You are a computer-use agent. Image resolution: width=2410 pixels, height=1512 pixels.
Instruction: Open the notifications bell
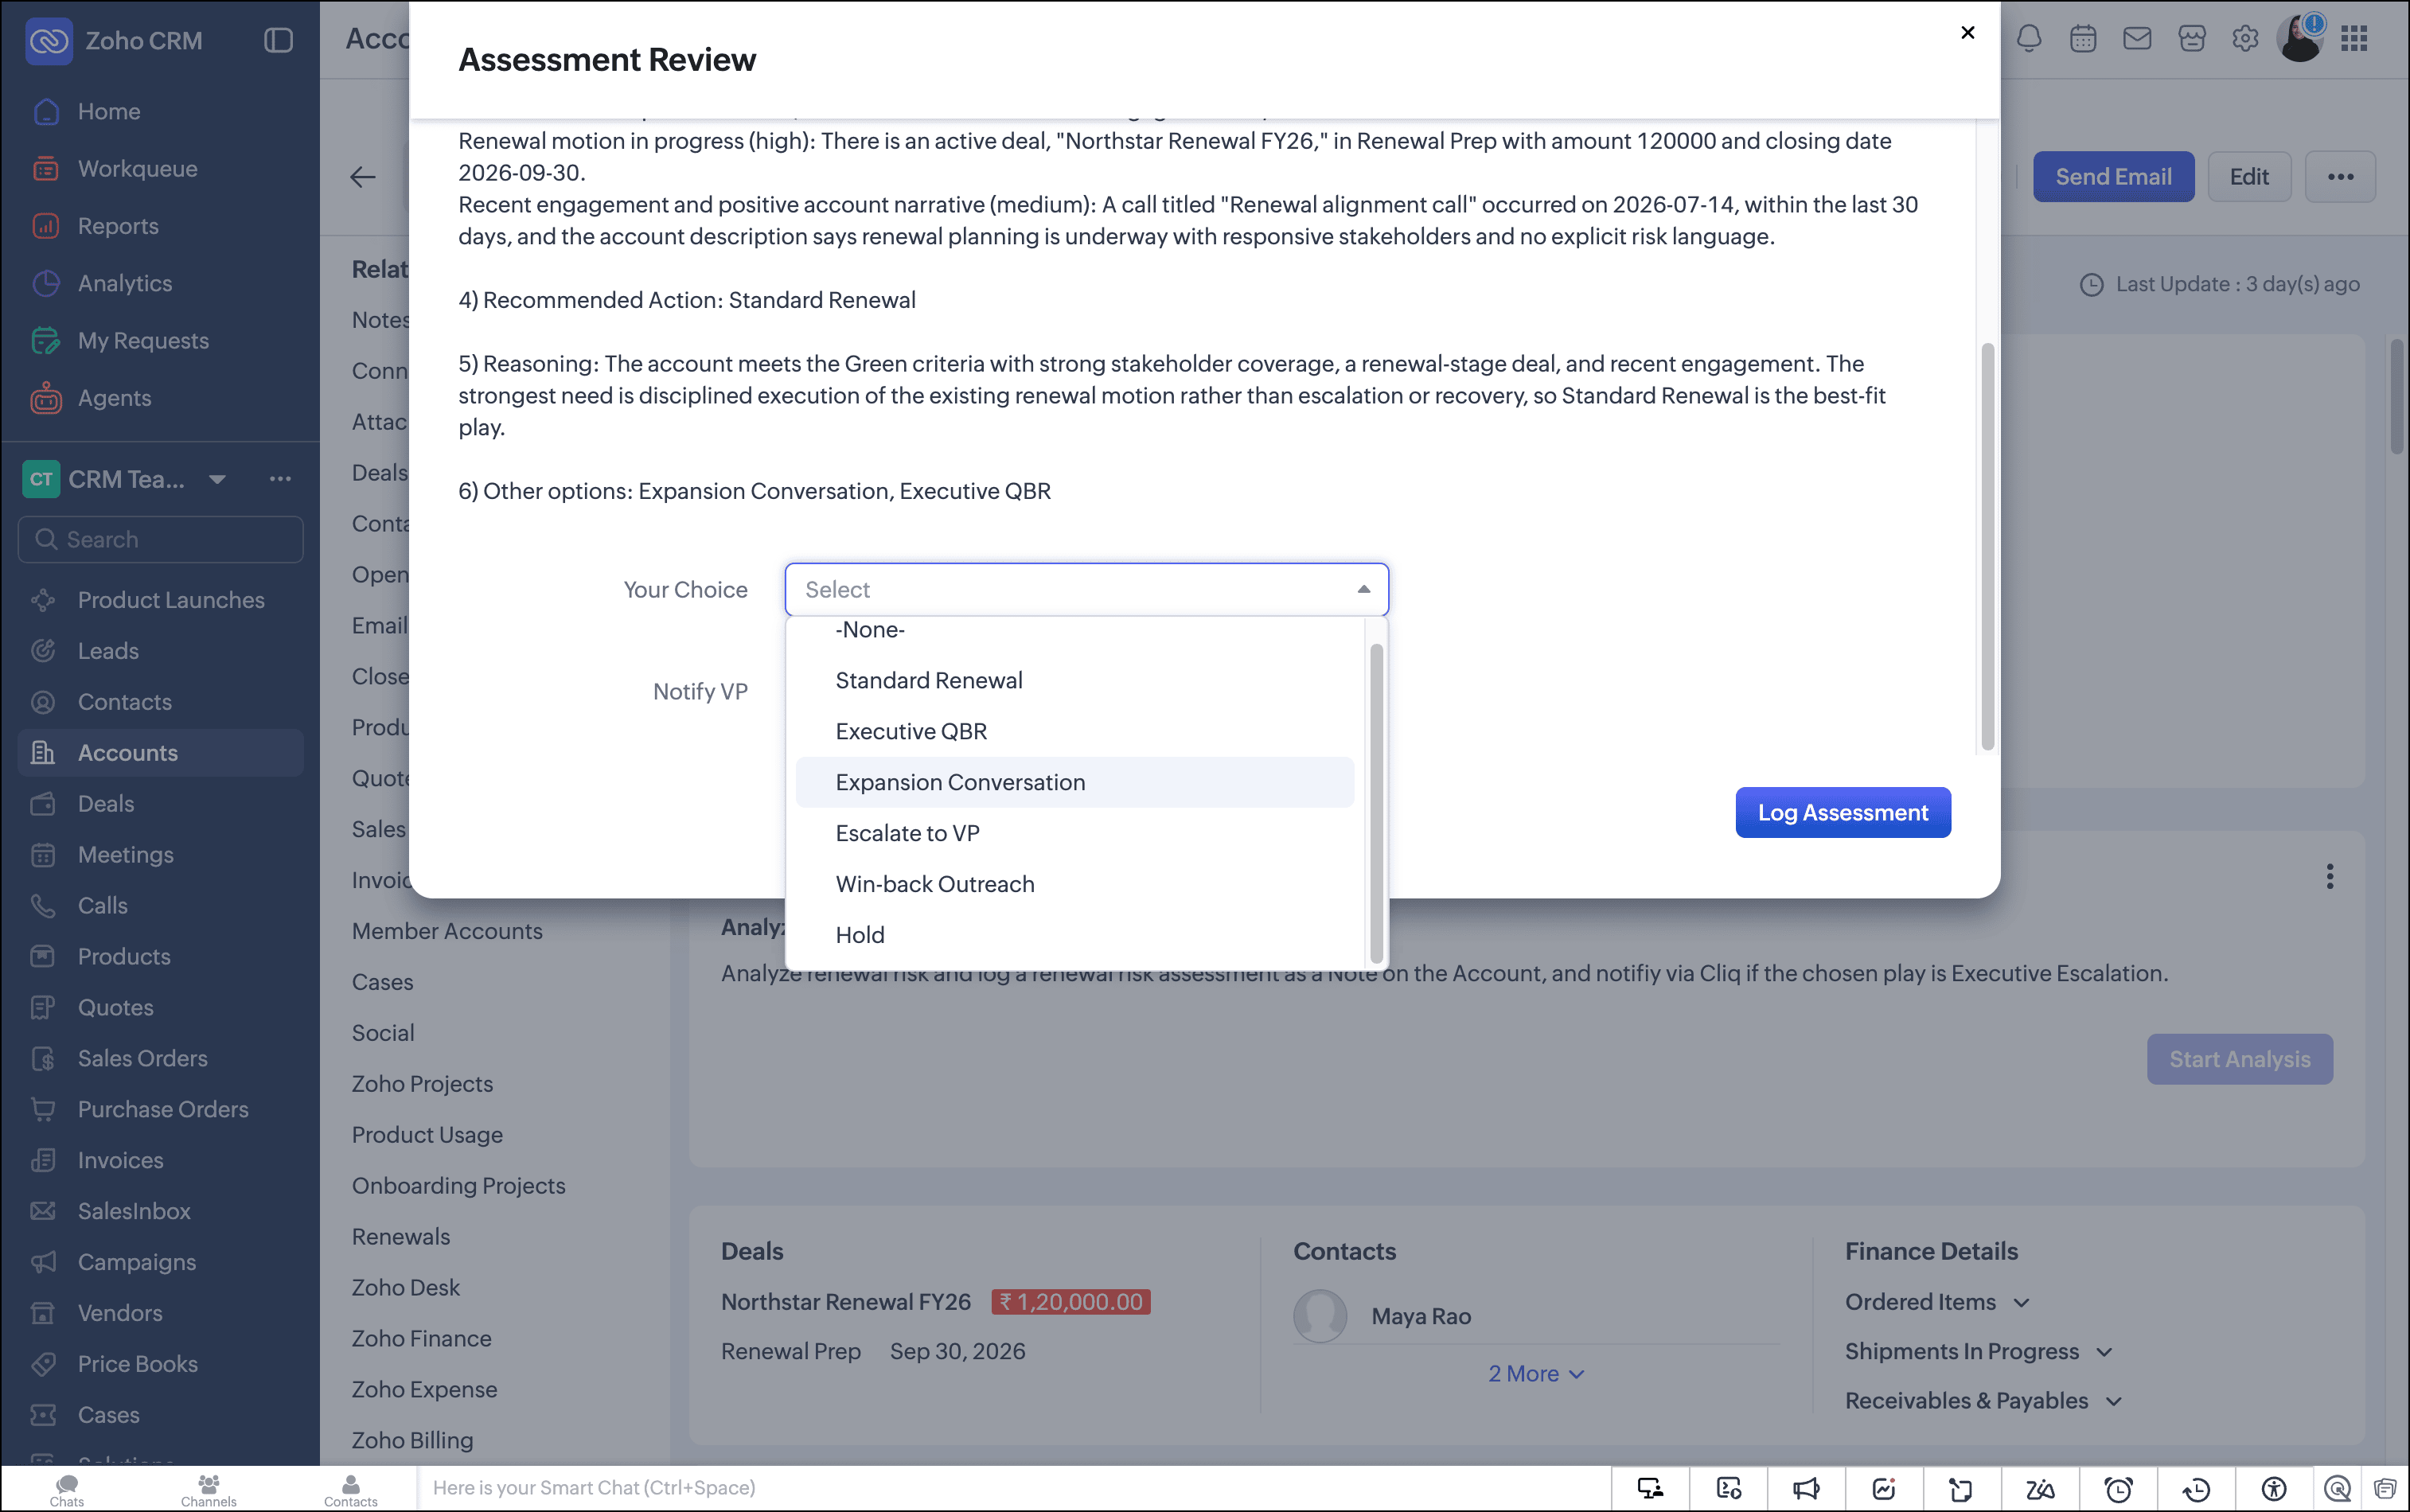click(x=2029, y=39)
